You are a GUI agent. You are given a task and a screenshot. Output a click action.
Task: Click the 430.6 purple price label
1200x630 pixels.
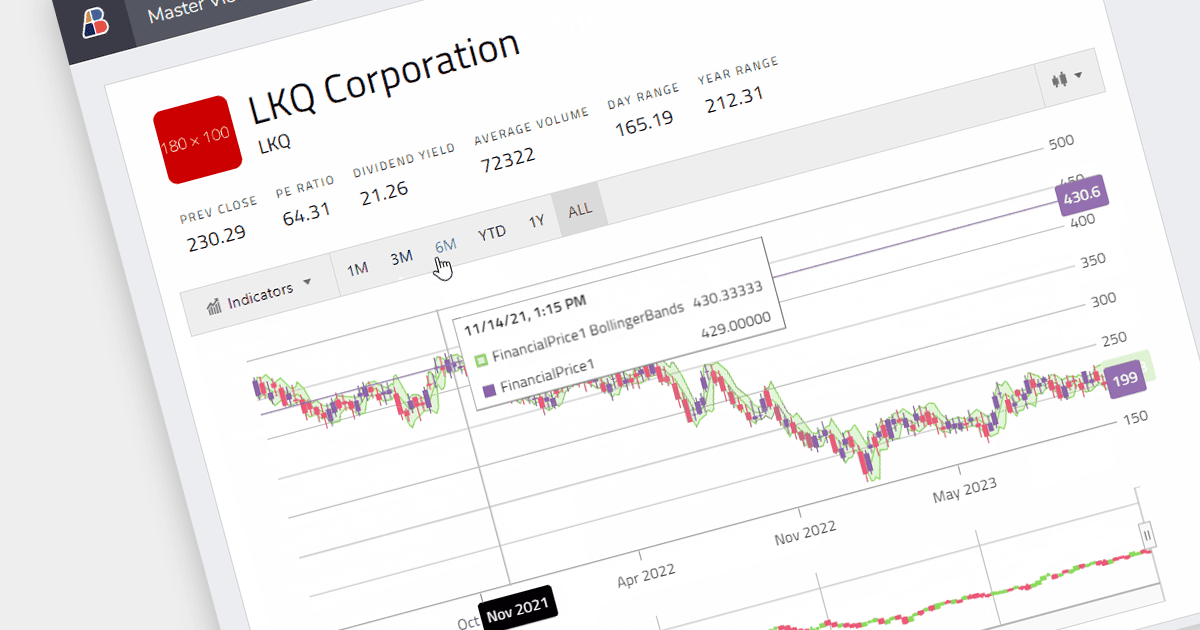pos(1080,195)
